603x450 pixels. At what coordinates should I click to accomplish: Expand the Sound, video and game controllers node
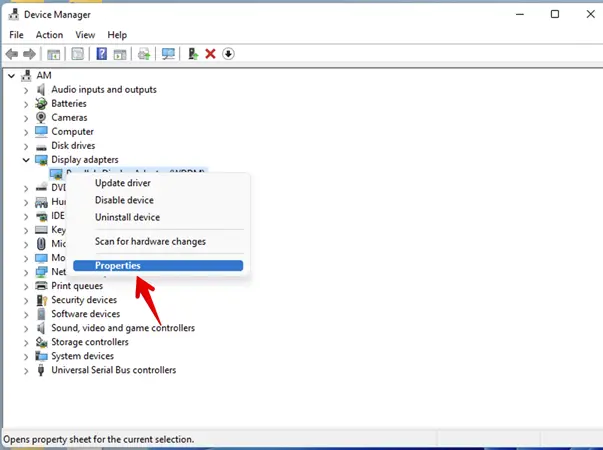click(27, 328)
